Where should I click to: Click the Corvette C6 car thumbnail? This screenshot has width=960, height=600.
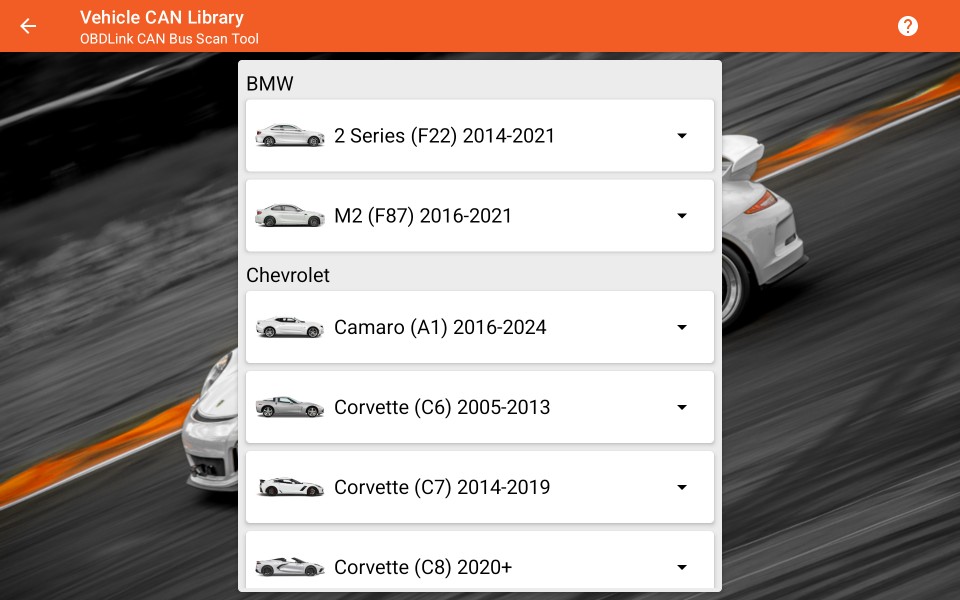290,407
